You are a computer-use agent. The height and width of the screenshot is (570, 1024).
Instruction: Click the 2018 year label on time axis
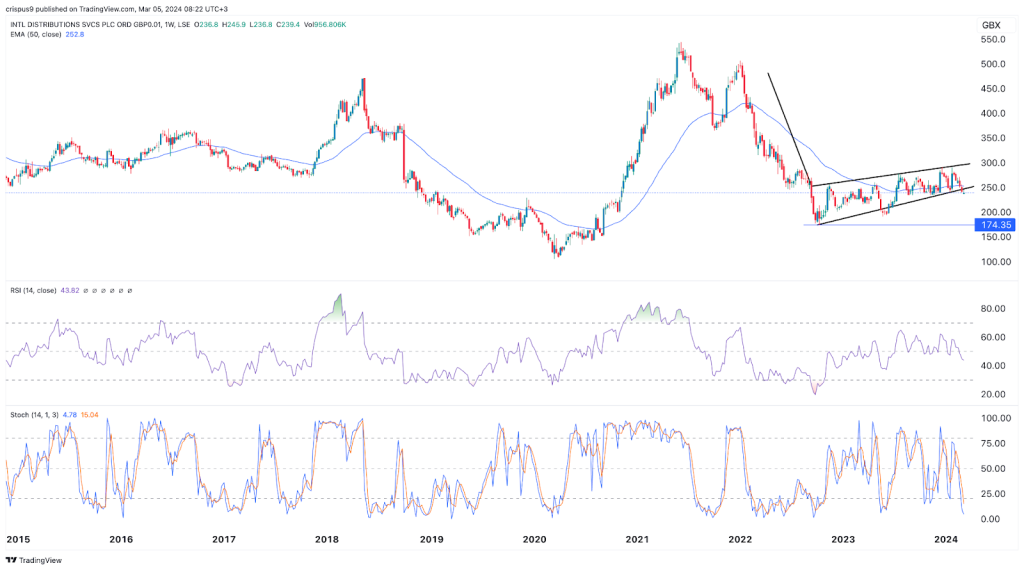pos(327,539)
